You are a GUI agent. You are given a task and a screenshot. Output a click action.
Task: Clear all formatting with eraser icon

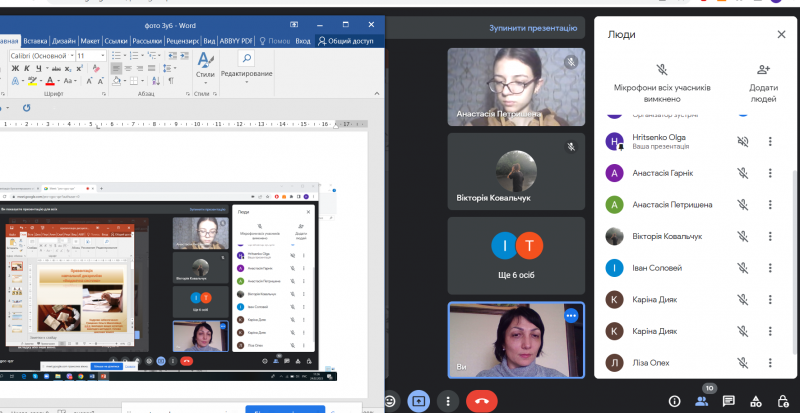[x=96, y=68]
